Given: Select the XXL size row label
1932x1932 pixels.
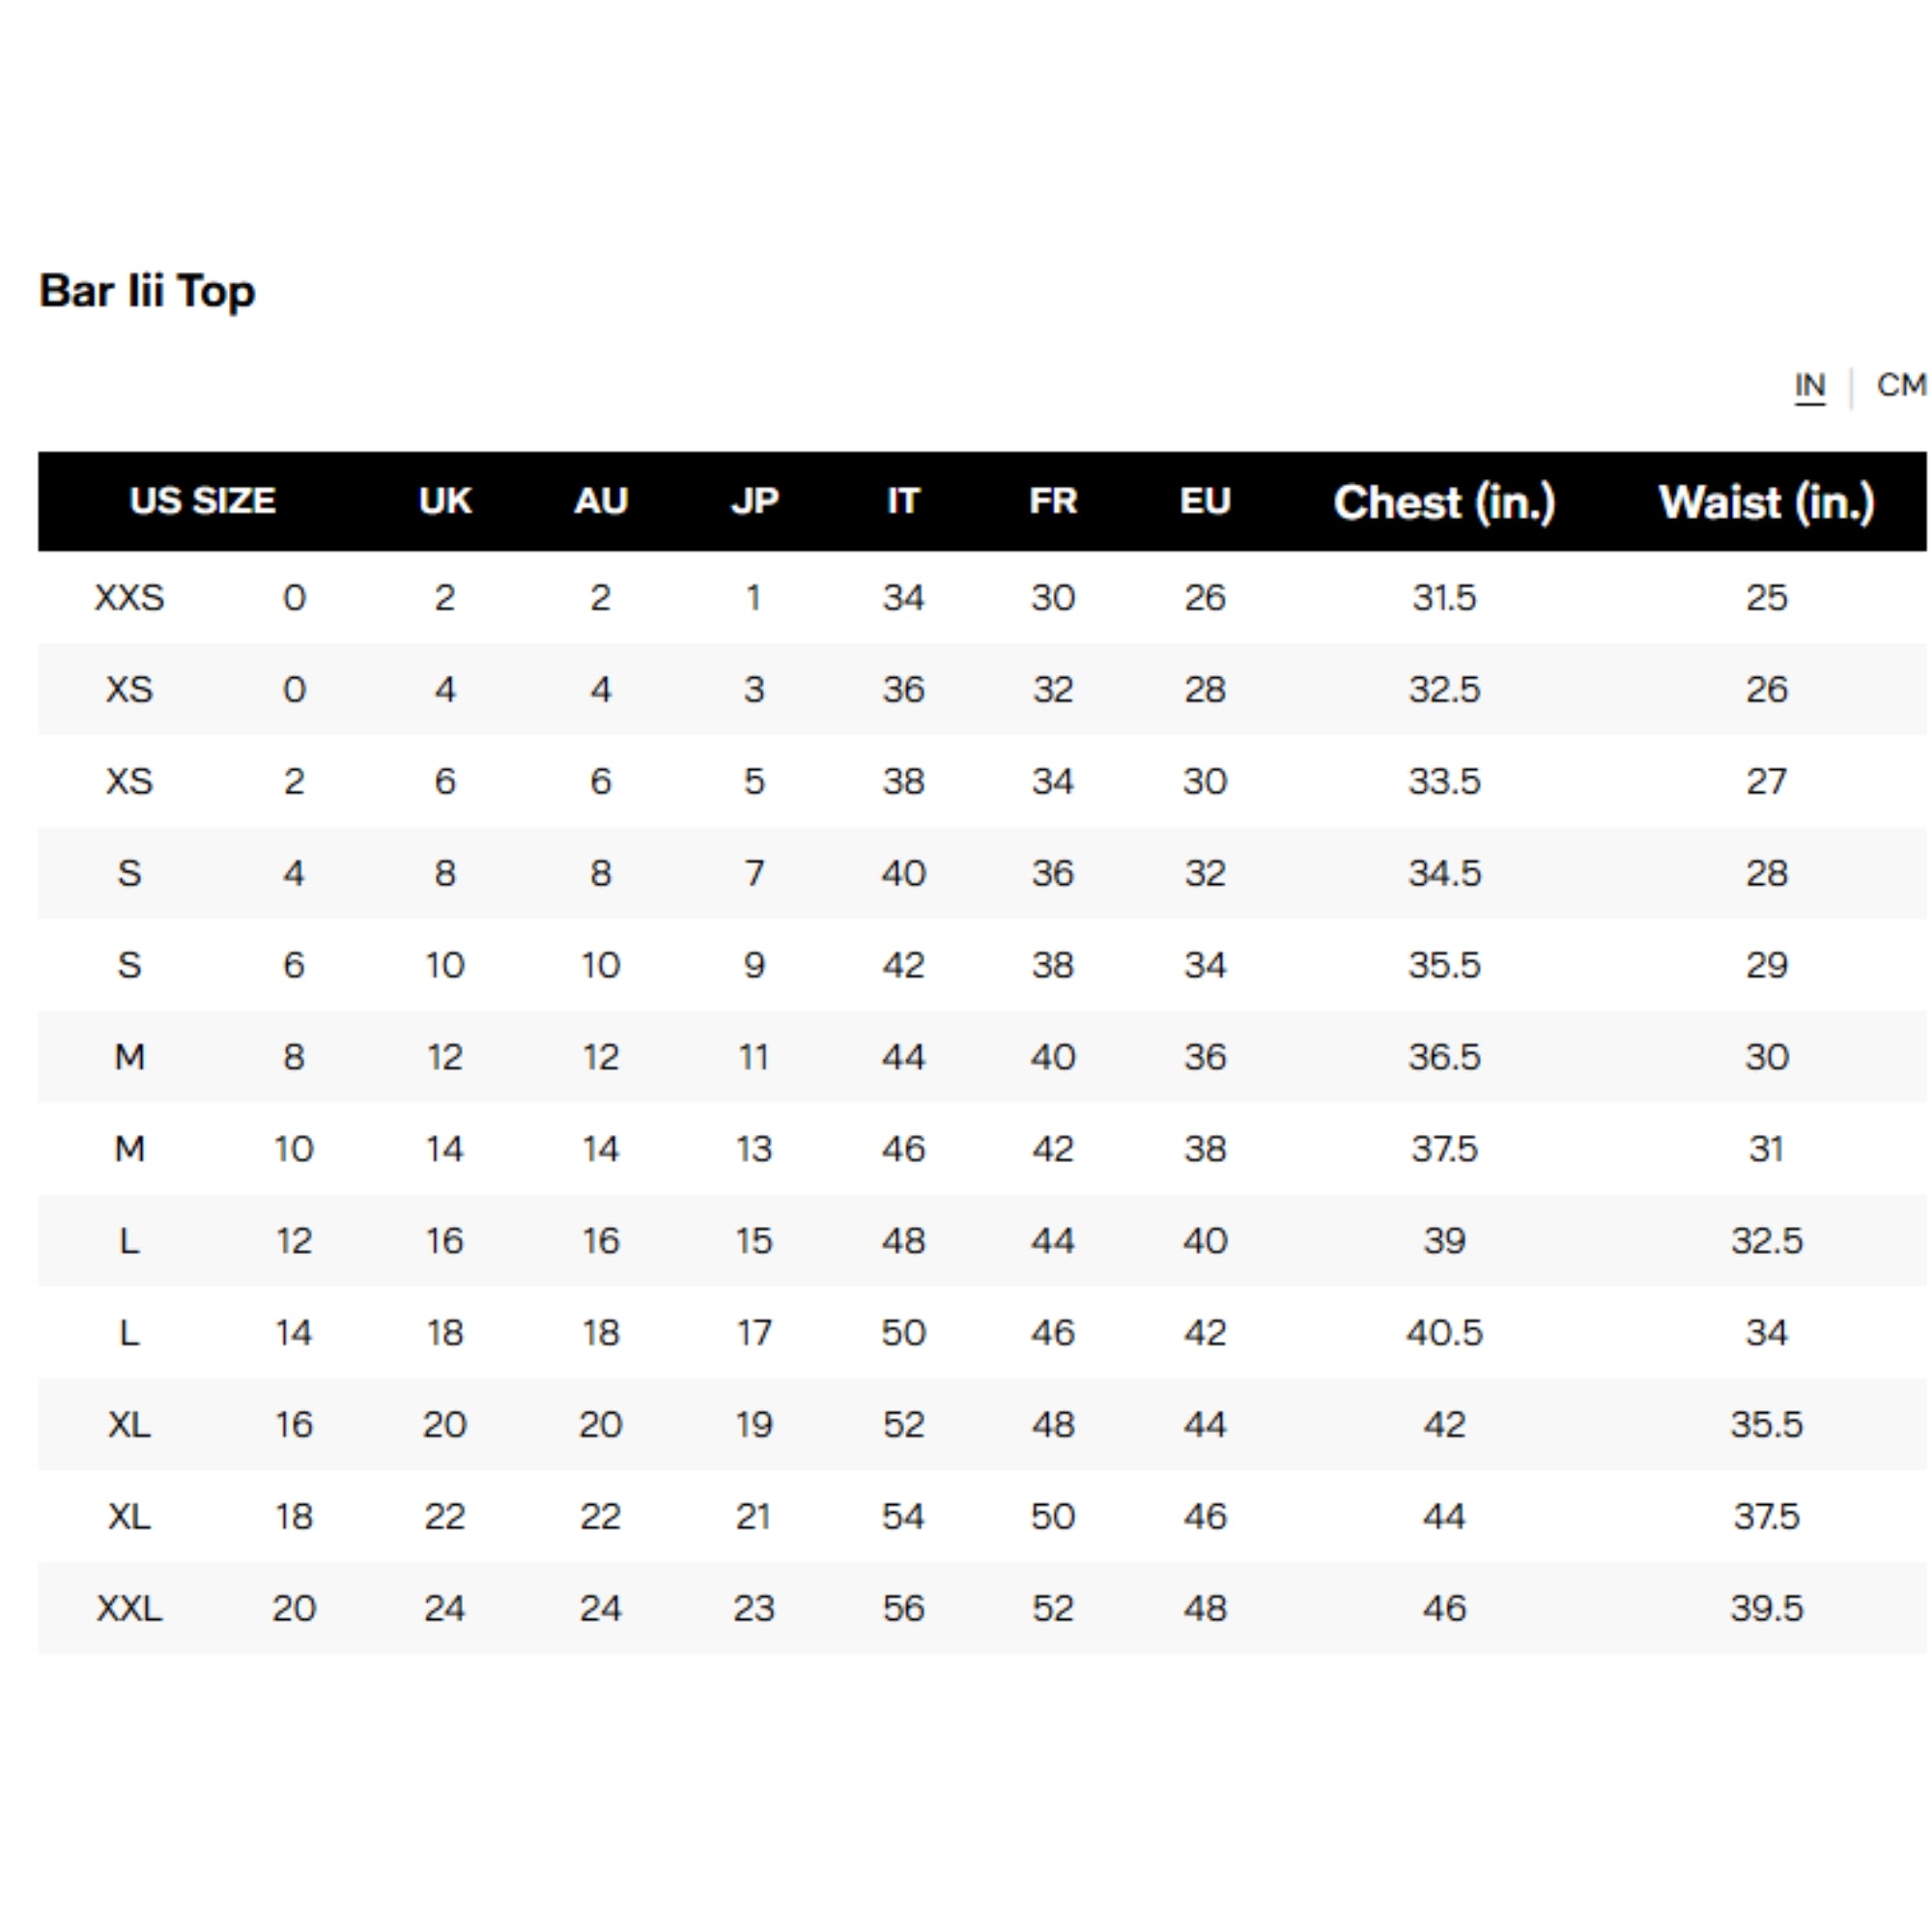Looking at the screenshot, I should [x=129, y=1608].
